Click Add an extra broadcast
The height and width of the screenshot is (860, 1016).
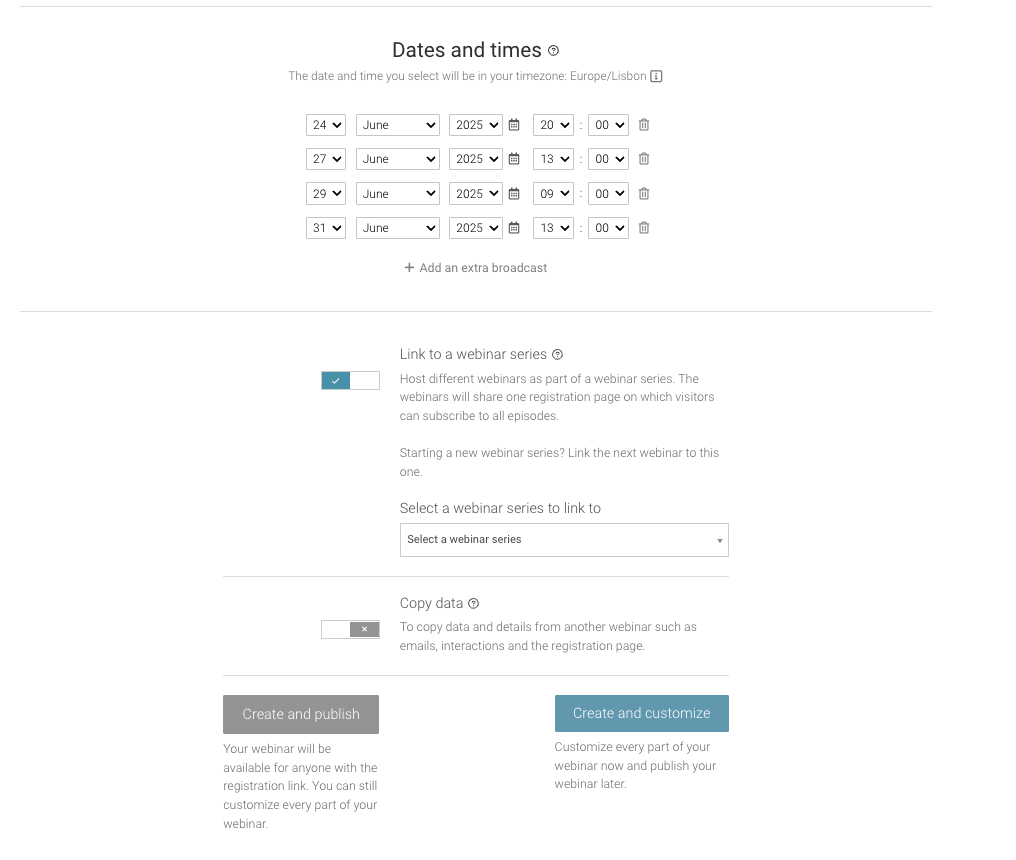click(475, 267)
